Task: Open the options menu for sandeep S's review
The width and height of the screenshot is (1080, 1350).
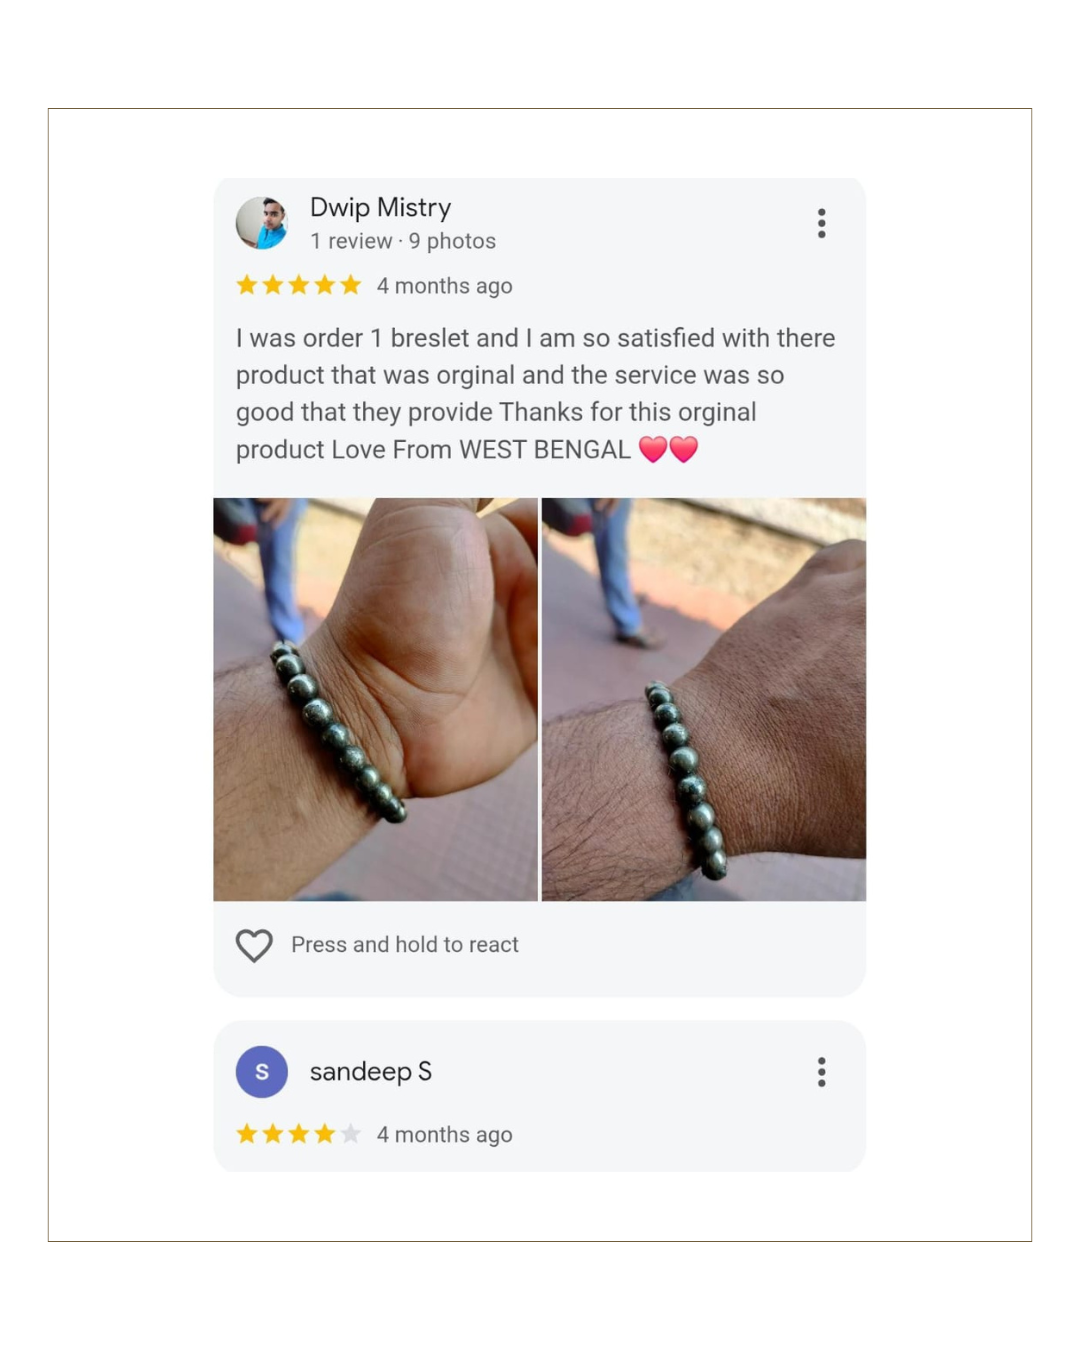Action: tap(821, 1072)
